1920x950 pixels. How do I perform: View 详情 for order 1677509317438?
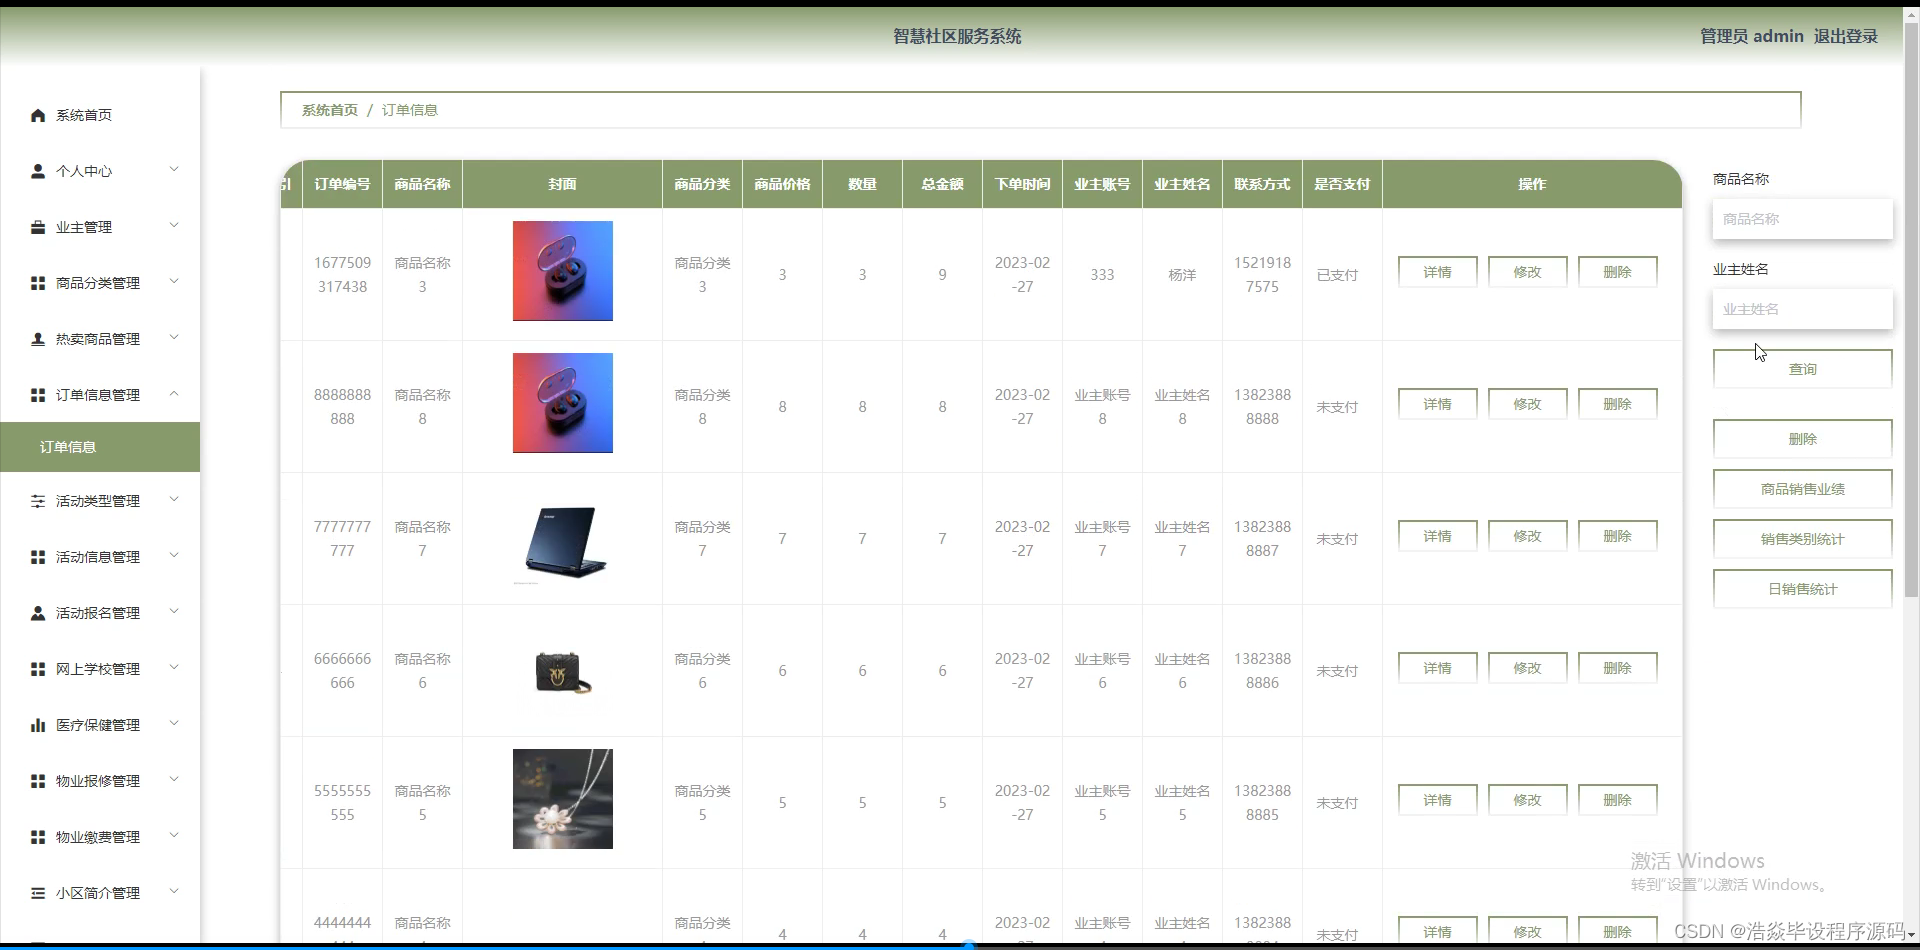point(1437,272)
